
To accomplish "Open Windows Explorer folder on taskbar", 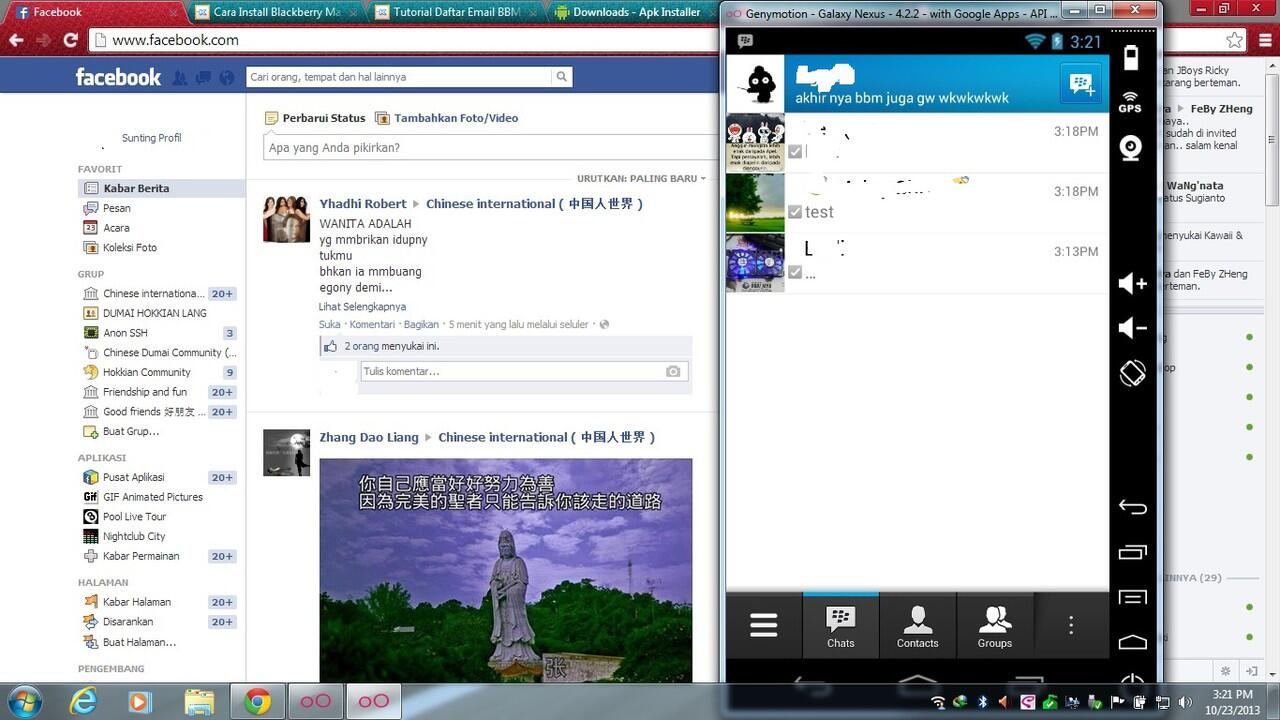I will point(199,701).
